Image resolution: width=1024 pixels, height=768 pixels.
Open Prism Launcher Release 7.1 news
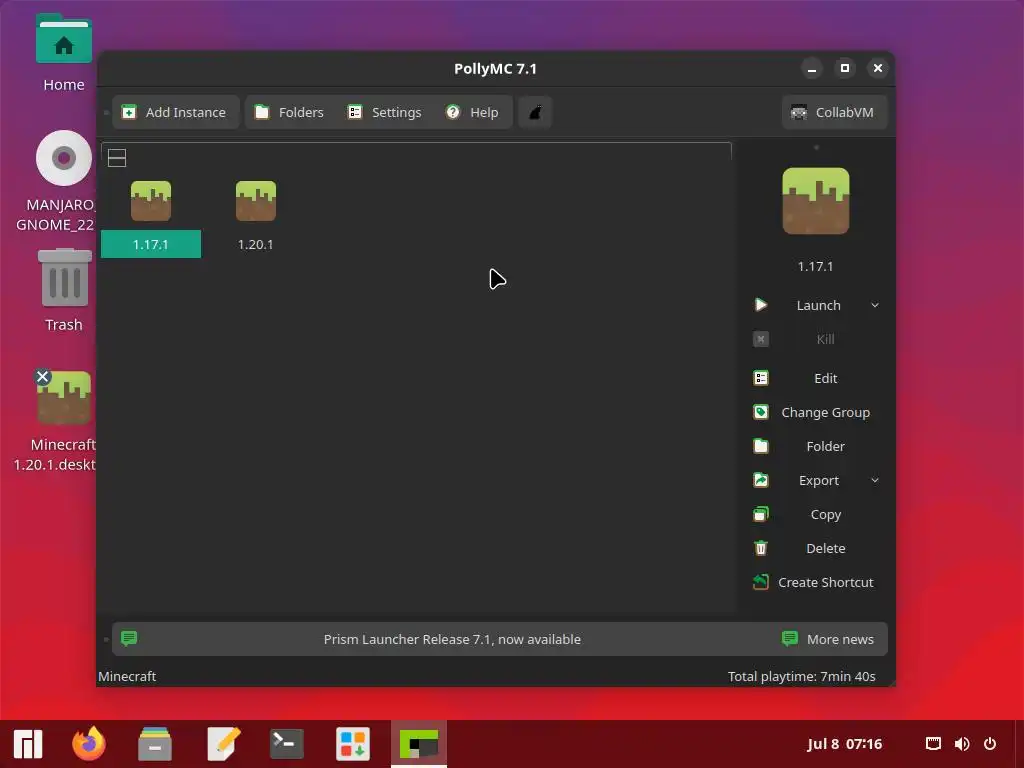[x=452, y=639]
